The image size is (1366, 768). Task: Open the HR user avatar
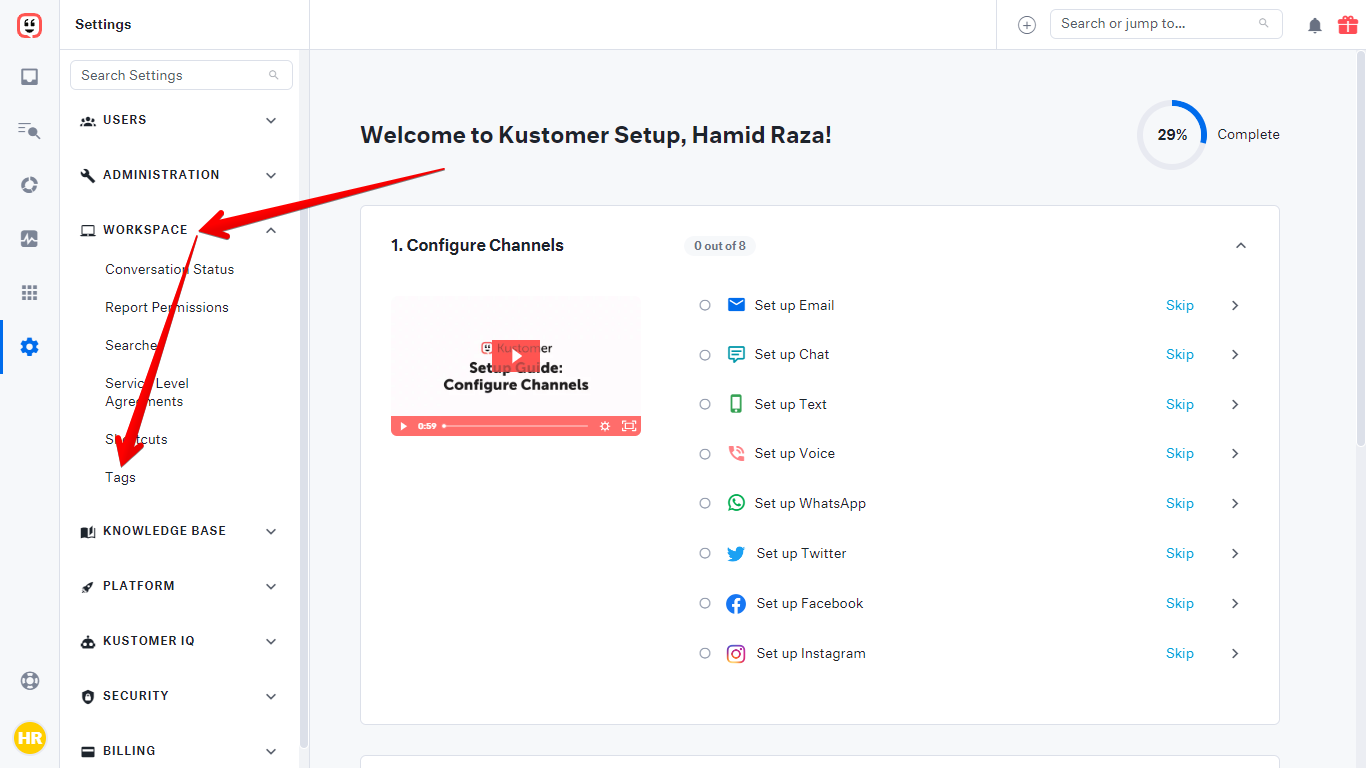[30, 738]
